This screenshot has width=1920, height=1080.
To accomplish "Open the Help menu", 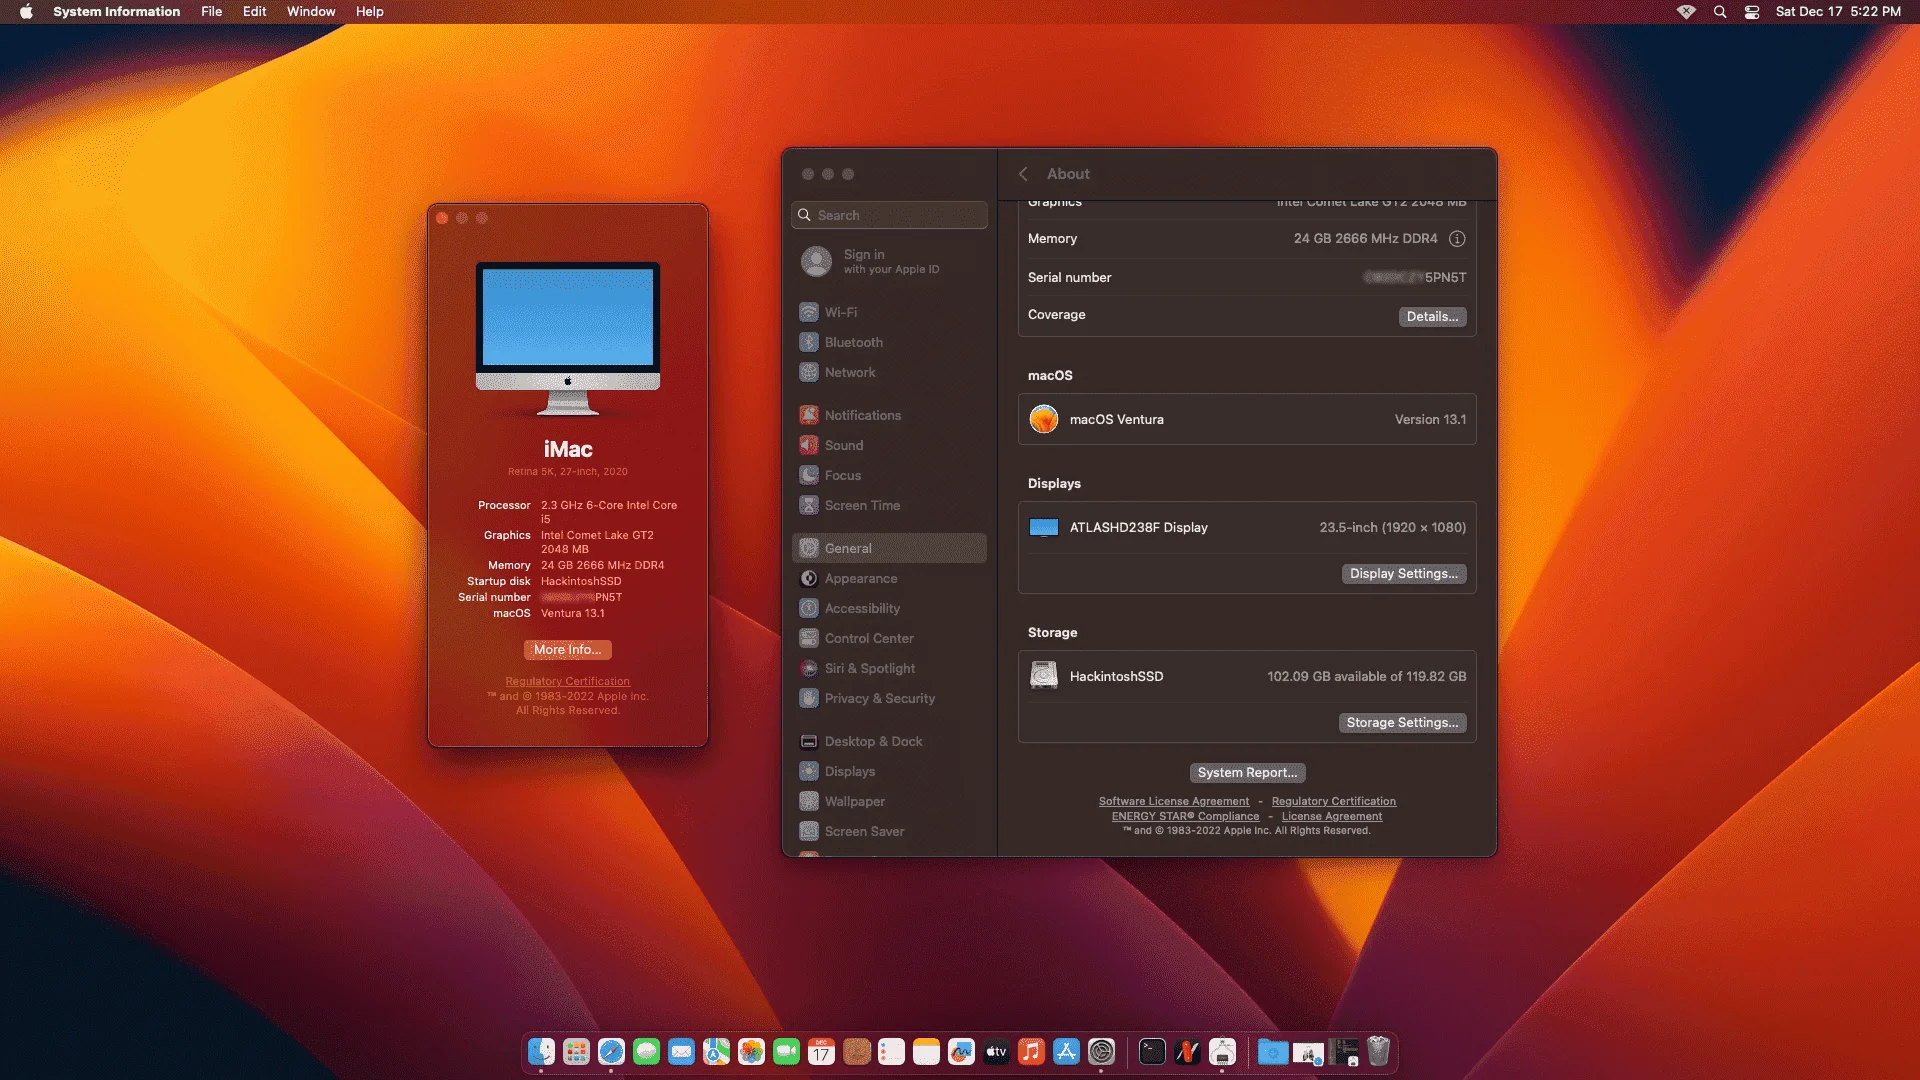I will pos(370,12).
